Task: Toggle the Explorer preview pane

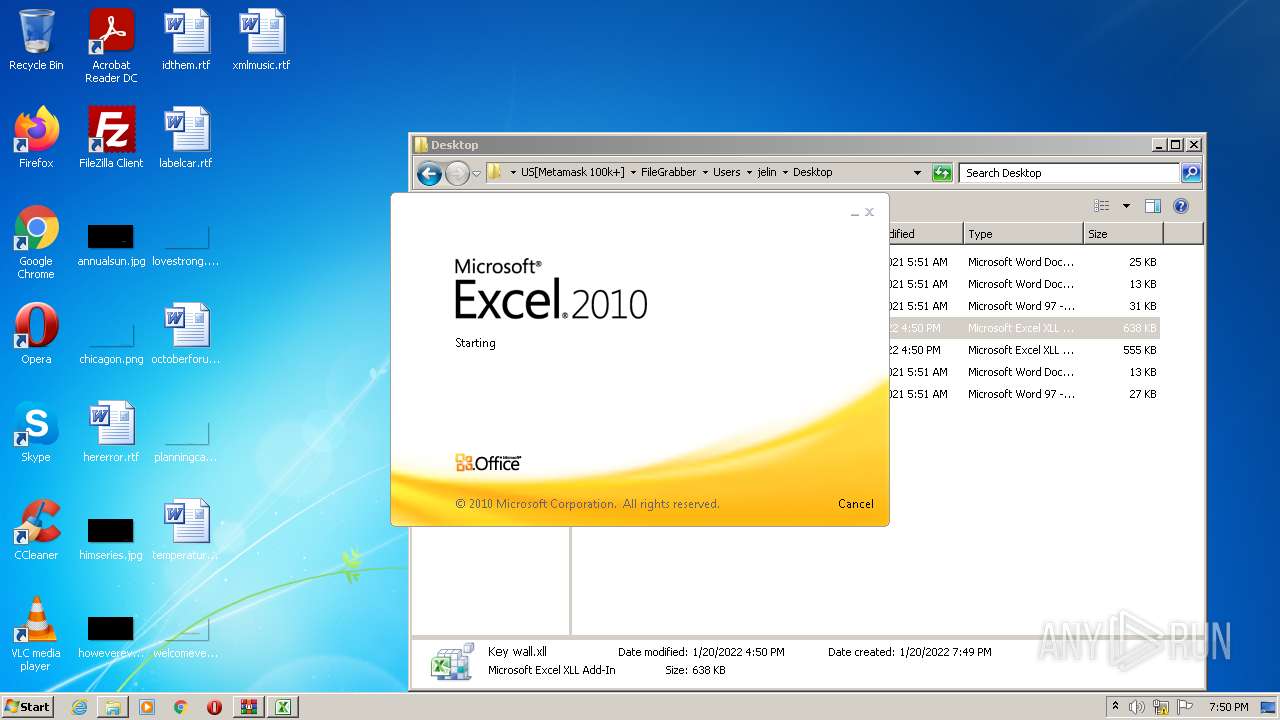Action: pos(1152,206)
